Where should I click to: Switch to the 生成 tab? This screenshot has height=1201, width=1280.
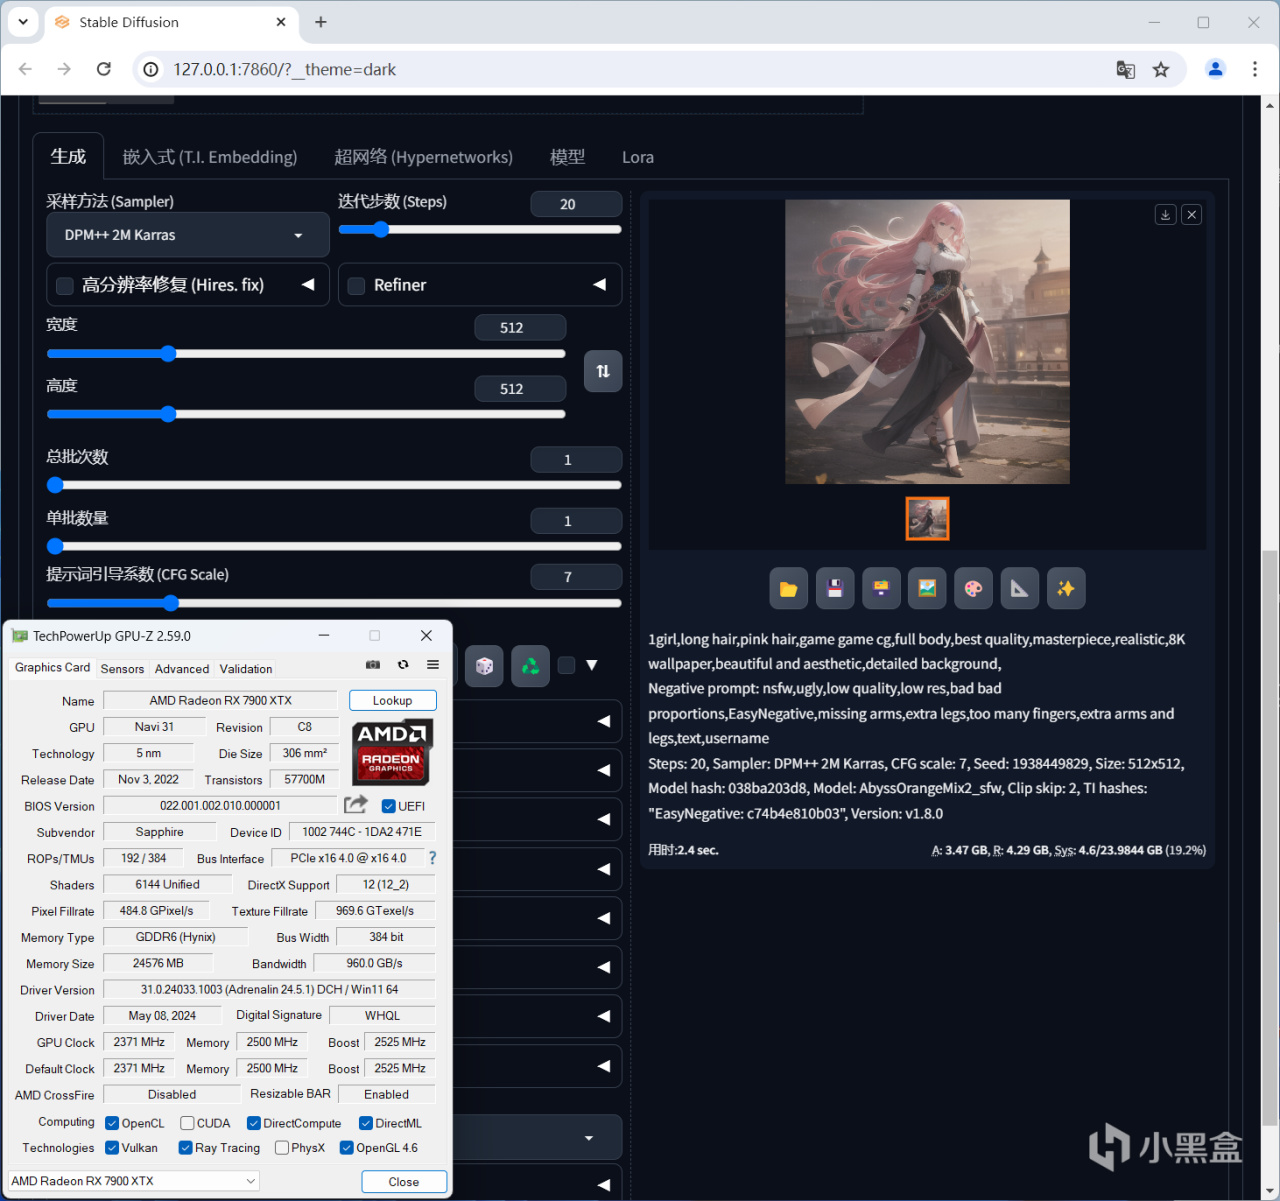pyautogui.click(x=68, y=157)
